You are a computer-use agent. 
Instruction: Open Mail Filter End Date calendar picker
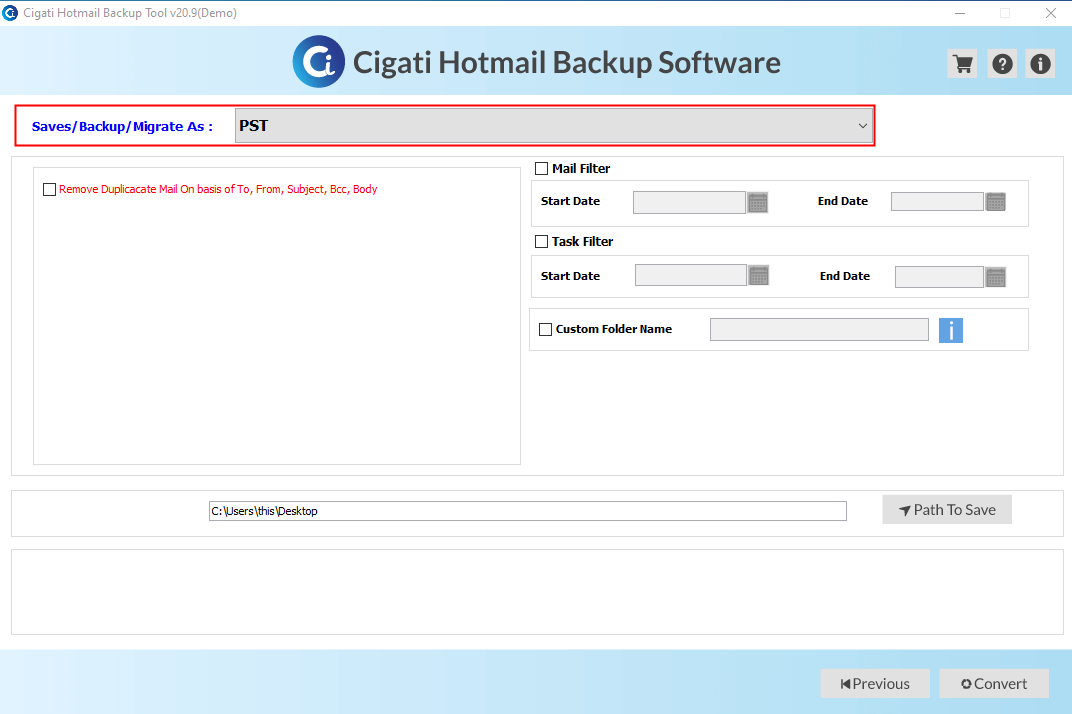[995, 202]
